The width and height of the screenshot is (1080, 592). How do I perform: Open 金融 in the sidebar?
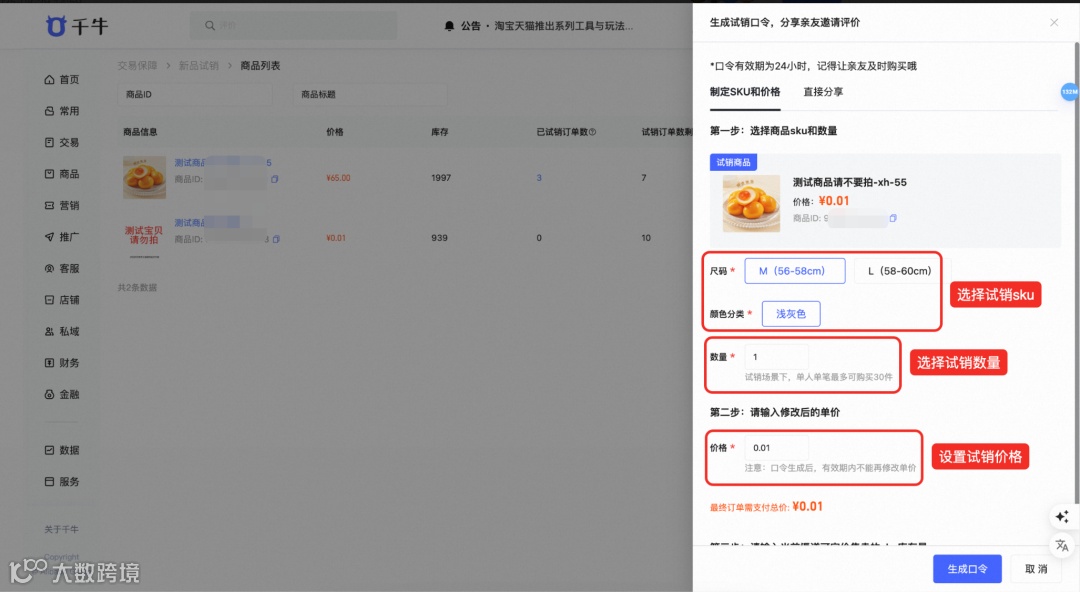(62, 394)
